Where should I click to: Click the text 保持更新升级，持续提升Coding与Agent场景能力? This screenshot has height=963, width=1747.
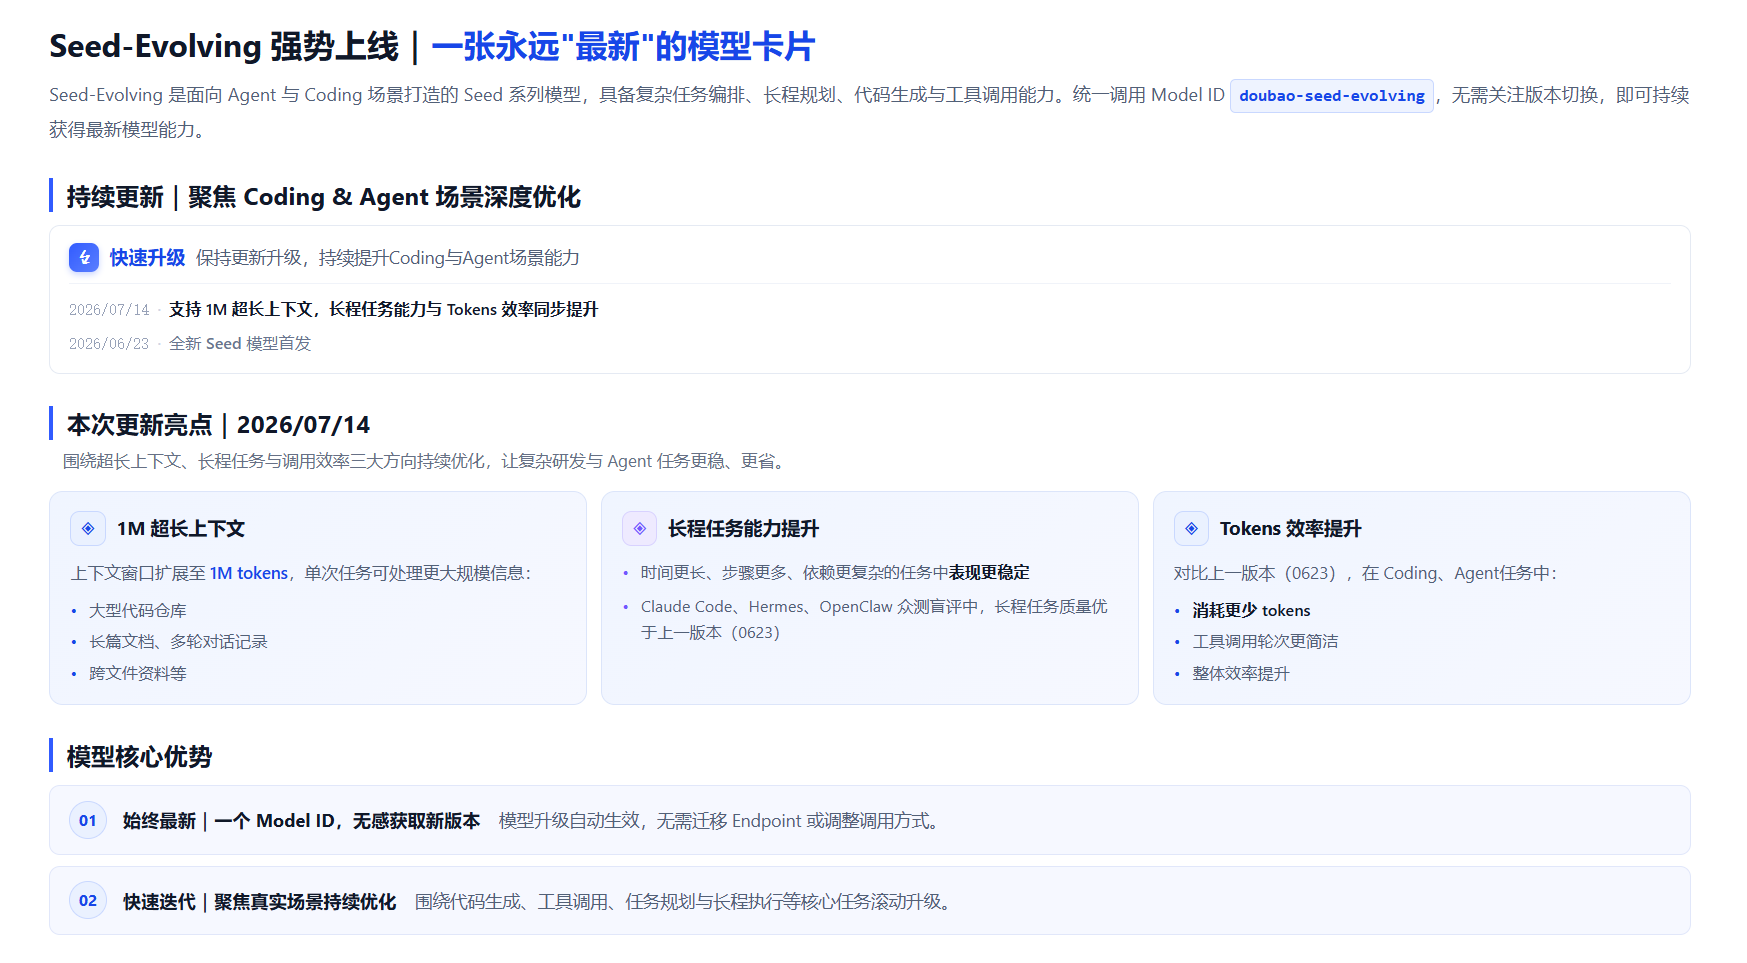tap(388, 258)
